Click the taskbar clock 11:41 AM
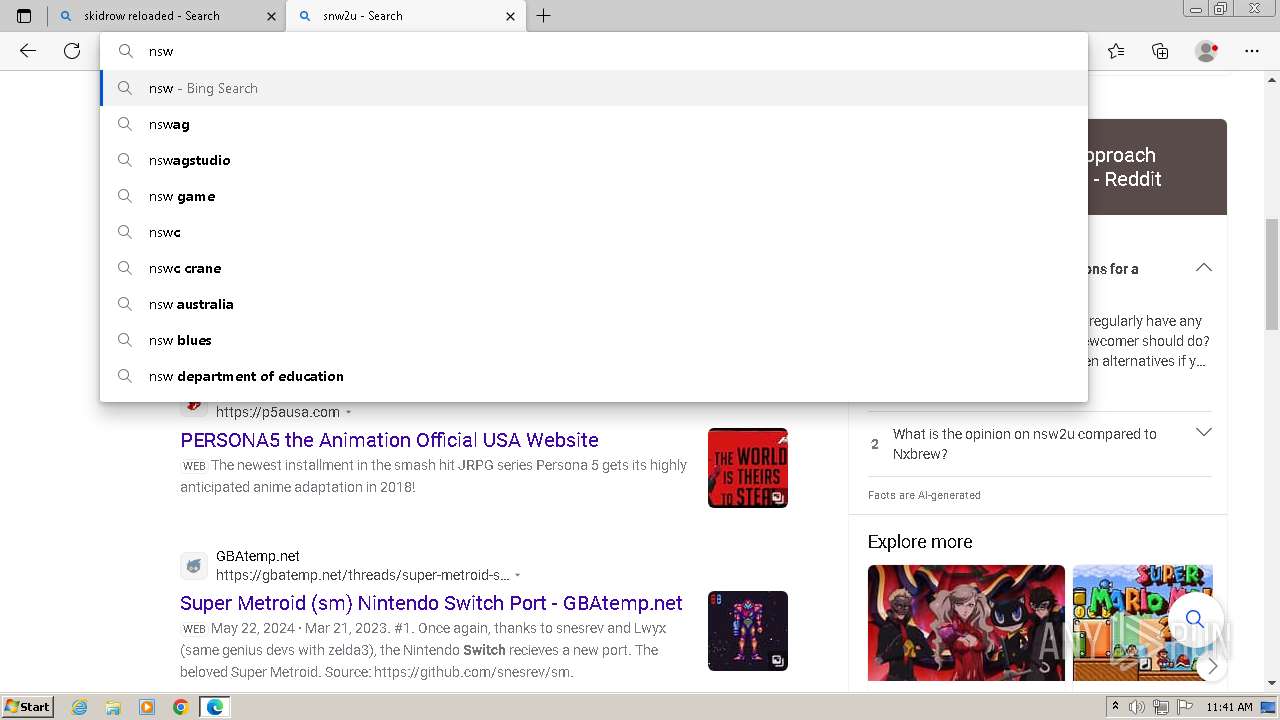The height and width of the screenshot is (720, 1280). pos(1229,707)
